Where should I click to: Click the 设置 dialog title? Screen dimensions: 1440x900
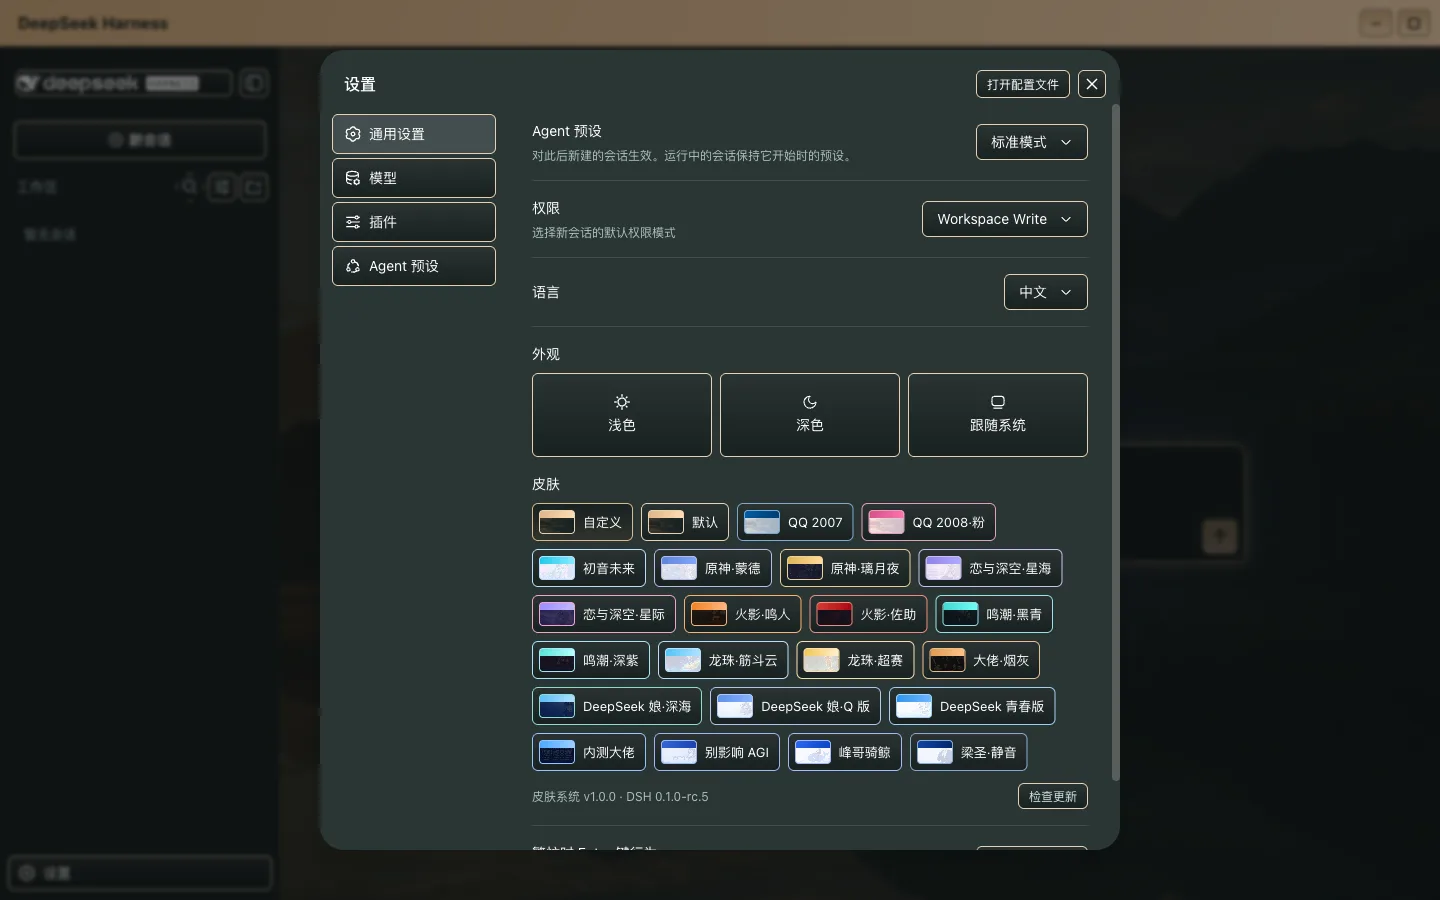pos(360,84)
